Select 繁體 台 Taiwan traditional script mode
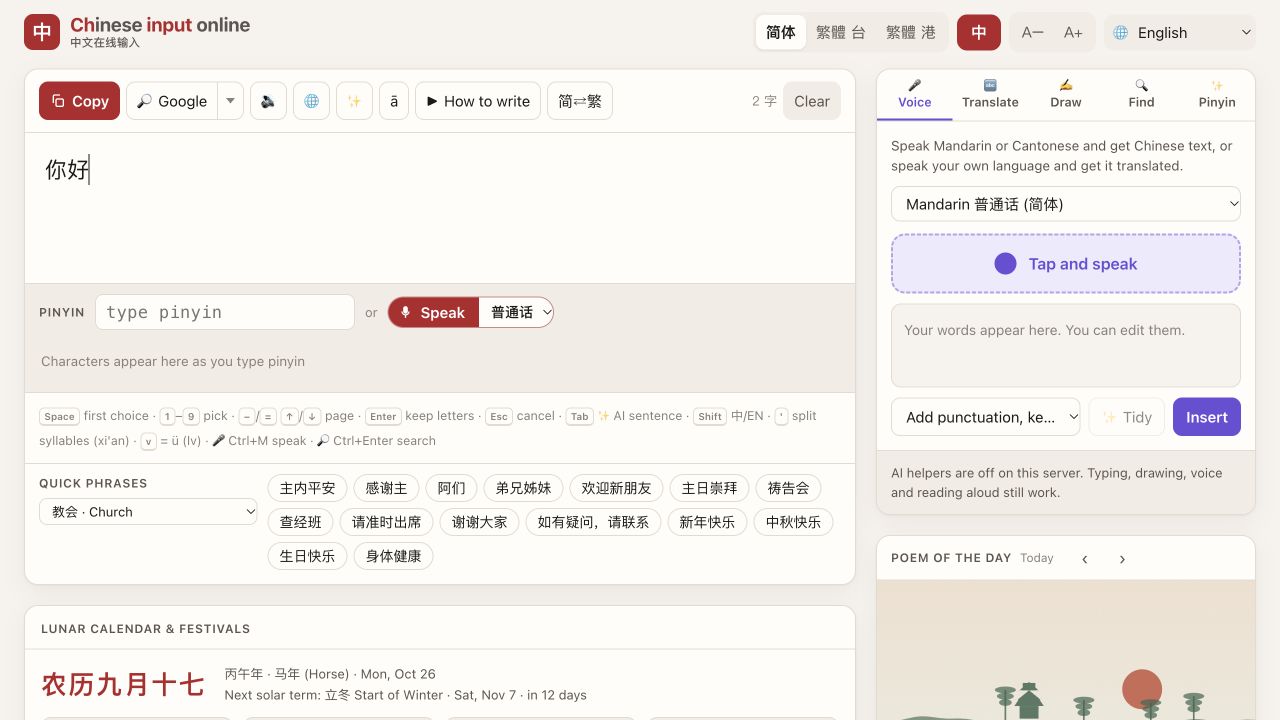 pos(840,32)
